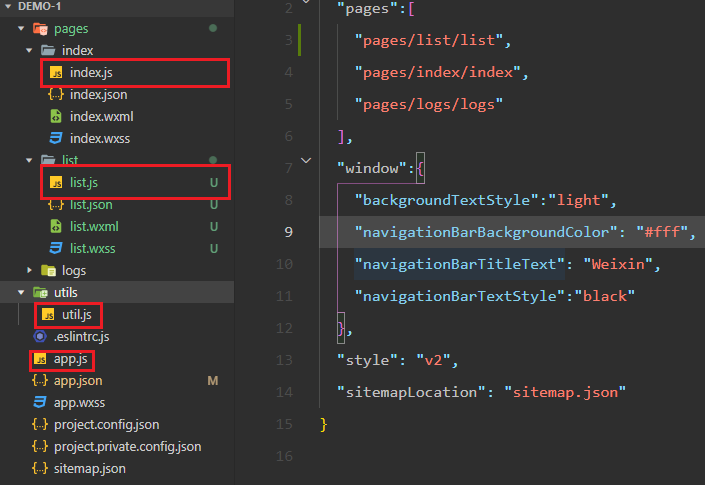
Task: Click the #fff color value on line 9
Action: pos(662,232)
